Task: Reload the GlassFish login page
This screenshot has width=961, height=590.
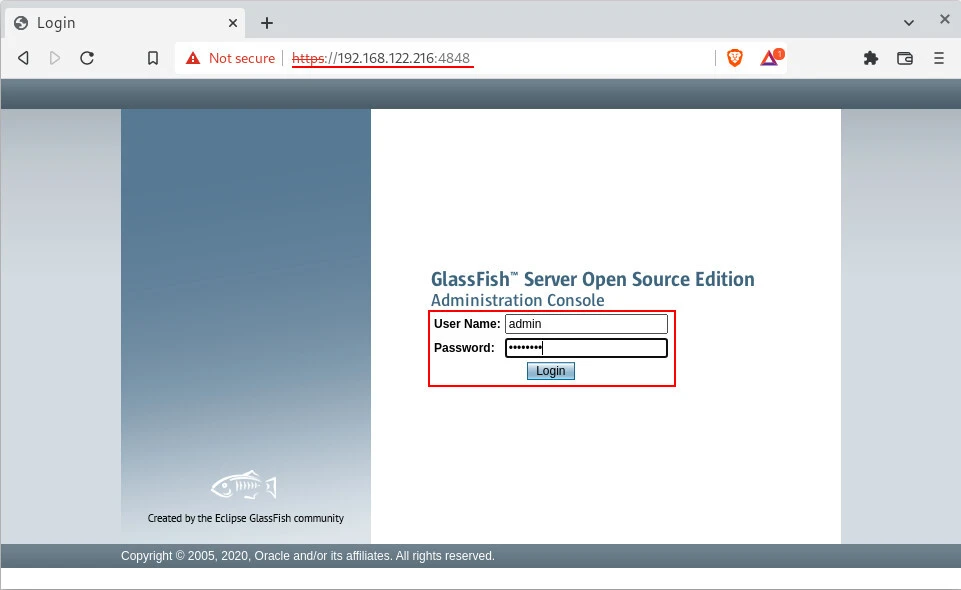Action: tap(87, 58)
